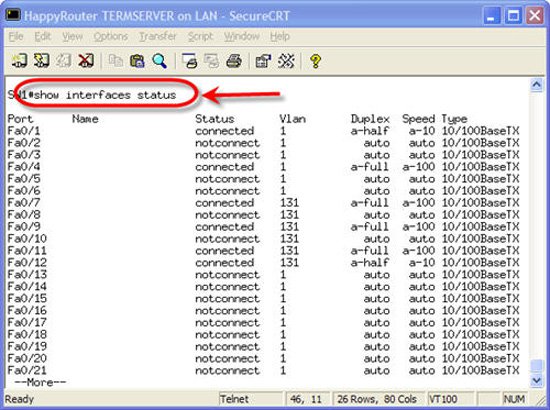Click 'VT100' in the status bar
The width and height of the screenshot is (550, 410).
pos(443,399)
